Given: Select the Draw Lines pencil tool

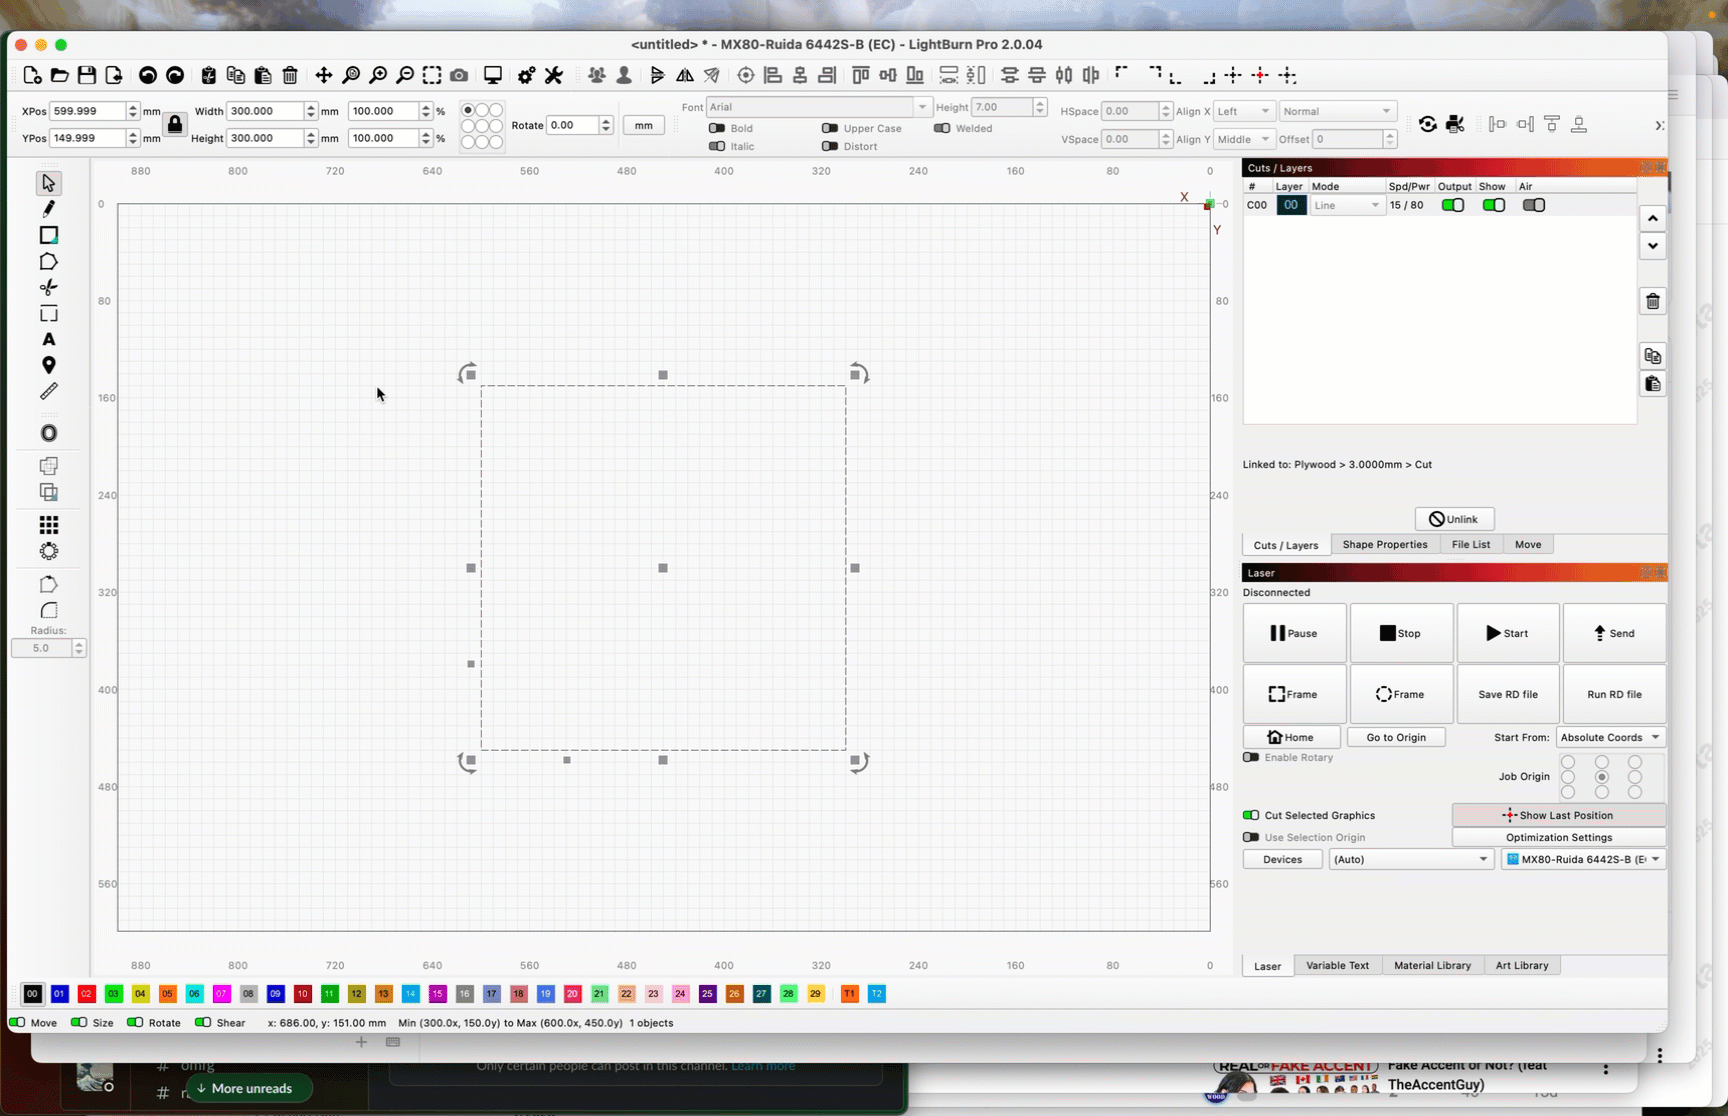Looking at the screenshot, I should [x=48, y=209].
